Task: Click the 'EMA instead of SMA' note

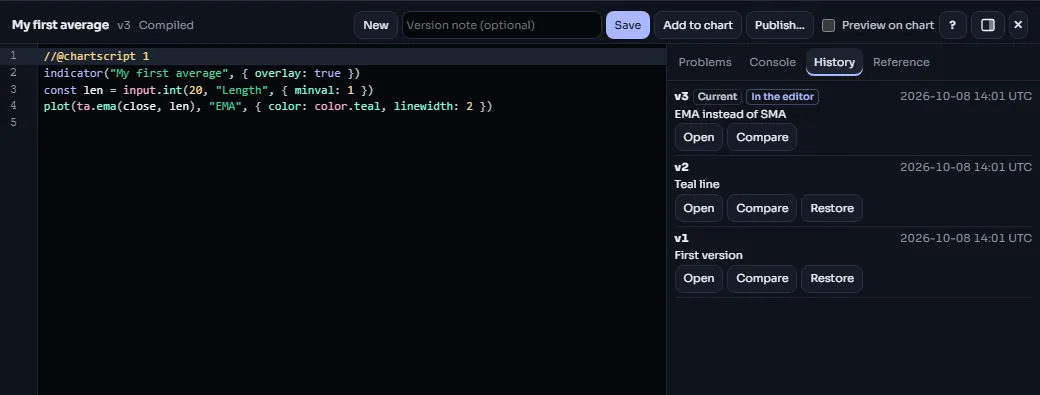Action: pyautogui.click(x=730, y=114)
